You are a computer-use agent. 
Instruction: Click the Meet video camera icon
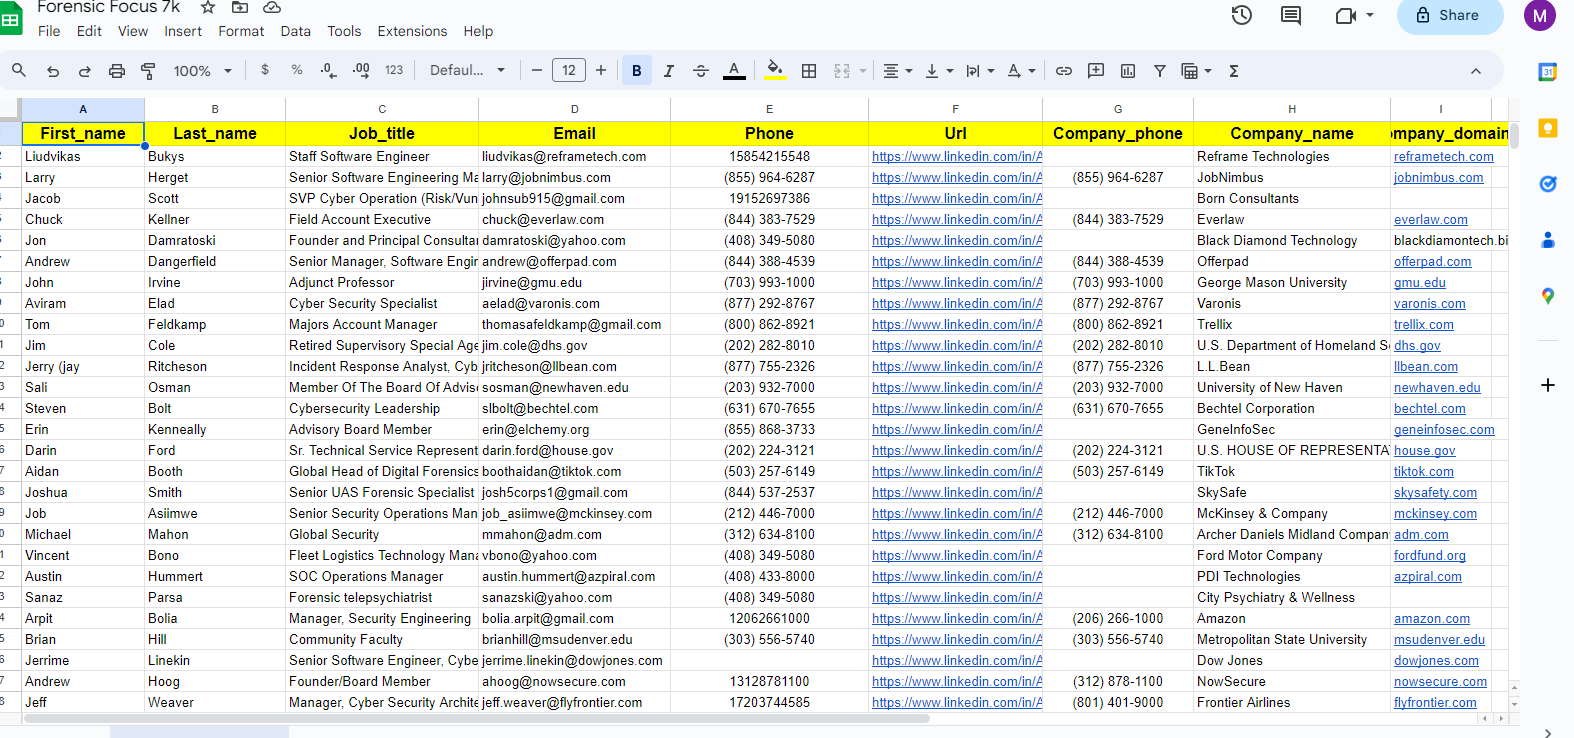1346,15
